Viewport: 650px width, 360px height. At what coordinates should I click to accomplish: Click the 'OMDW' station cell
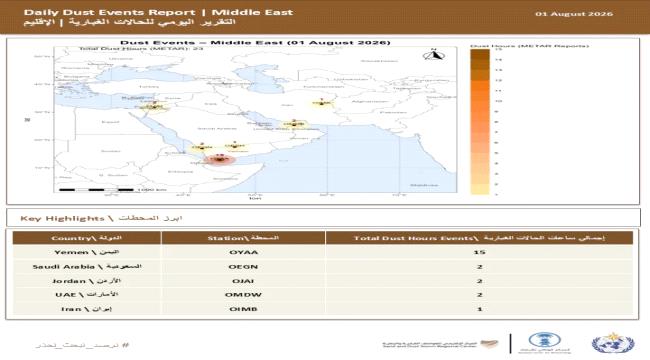[243, 295]
